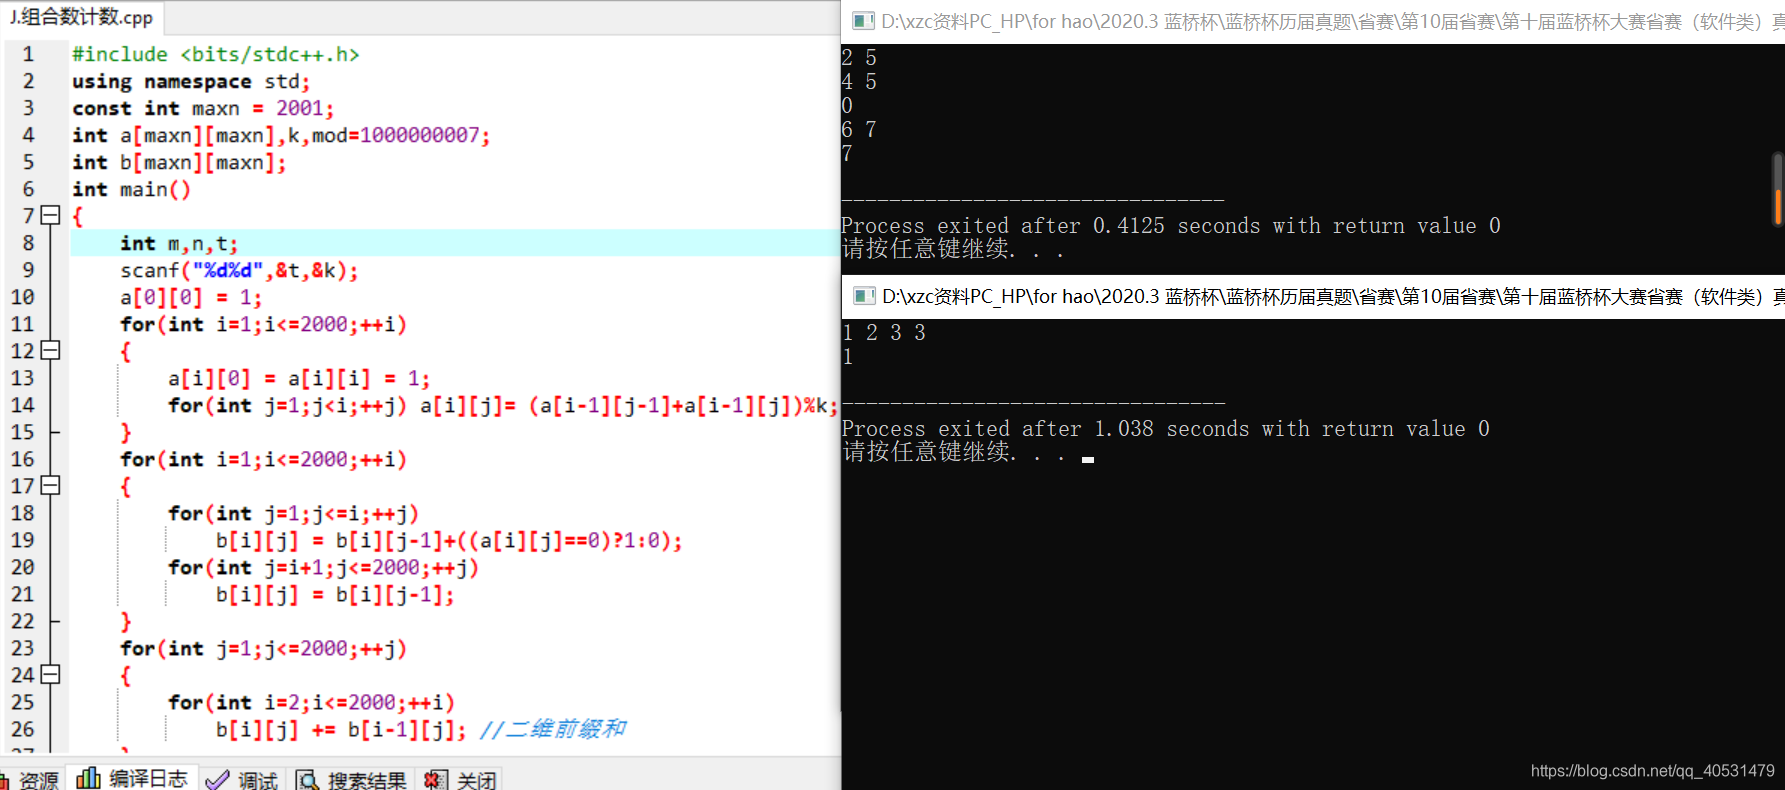Collapse the main function fold at line 7

tap(51, 215)
